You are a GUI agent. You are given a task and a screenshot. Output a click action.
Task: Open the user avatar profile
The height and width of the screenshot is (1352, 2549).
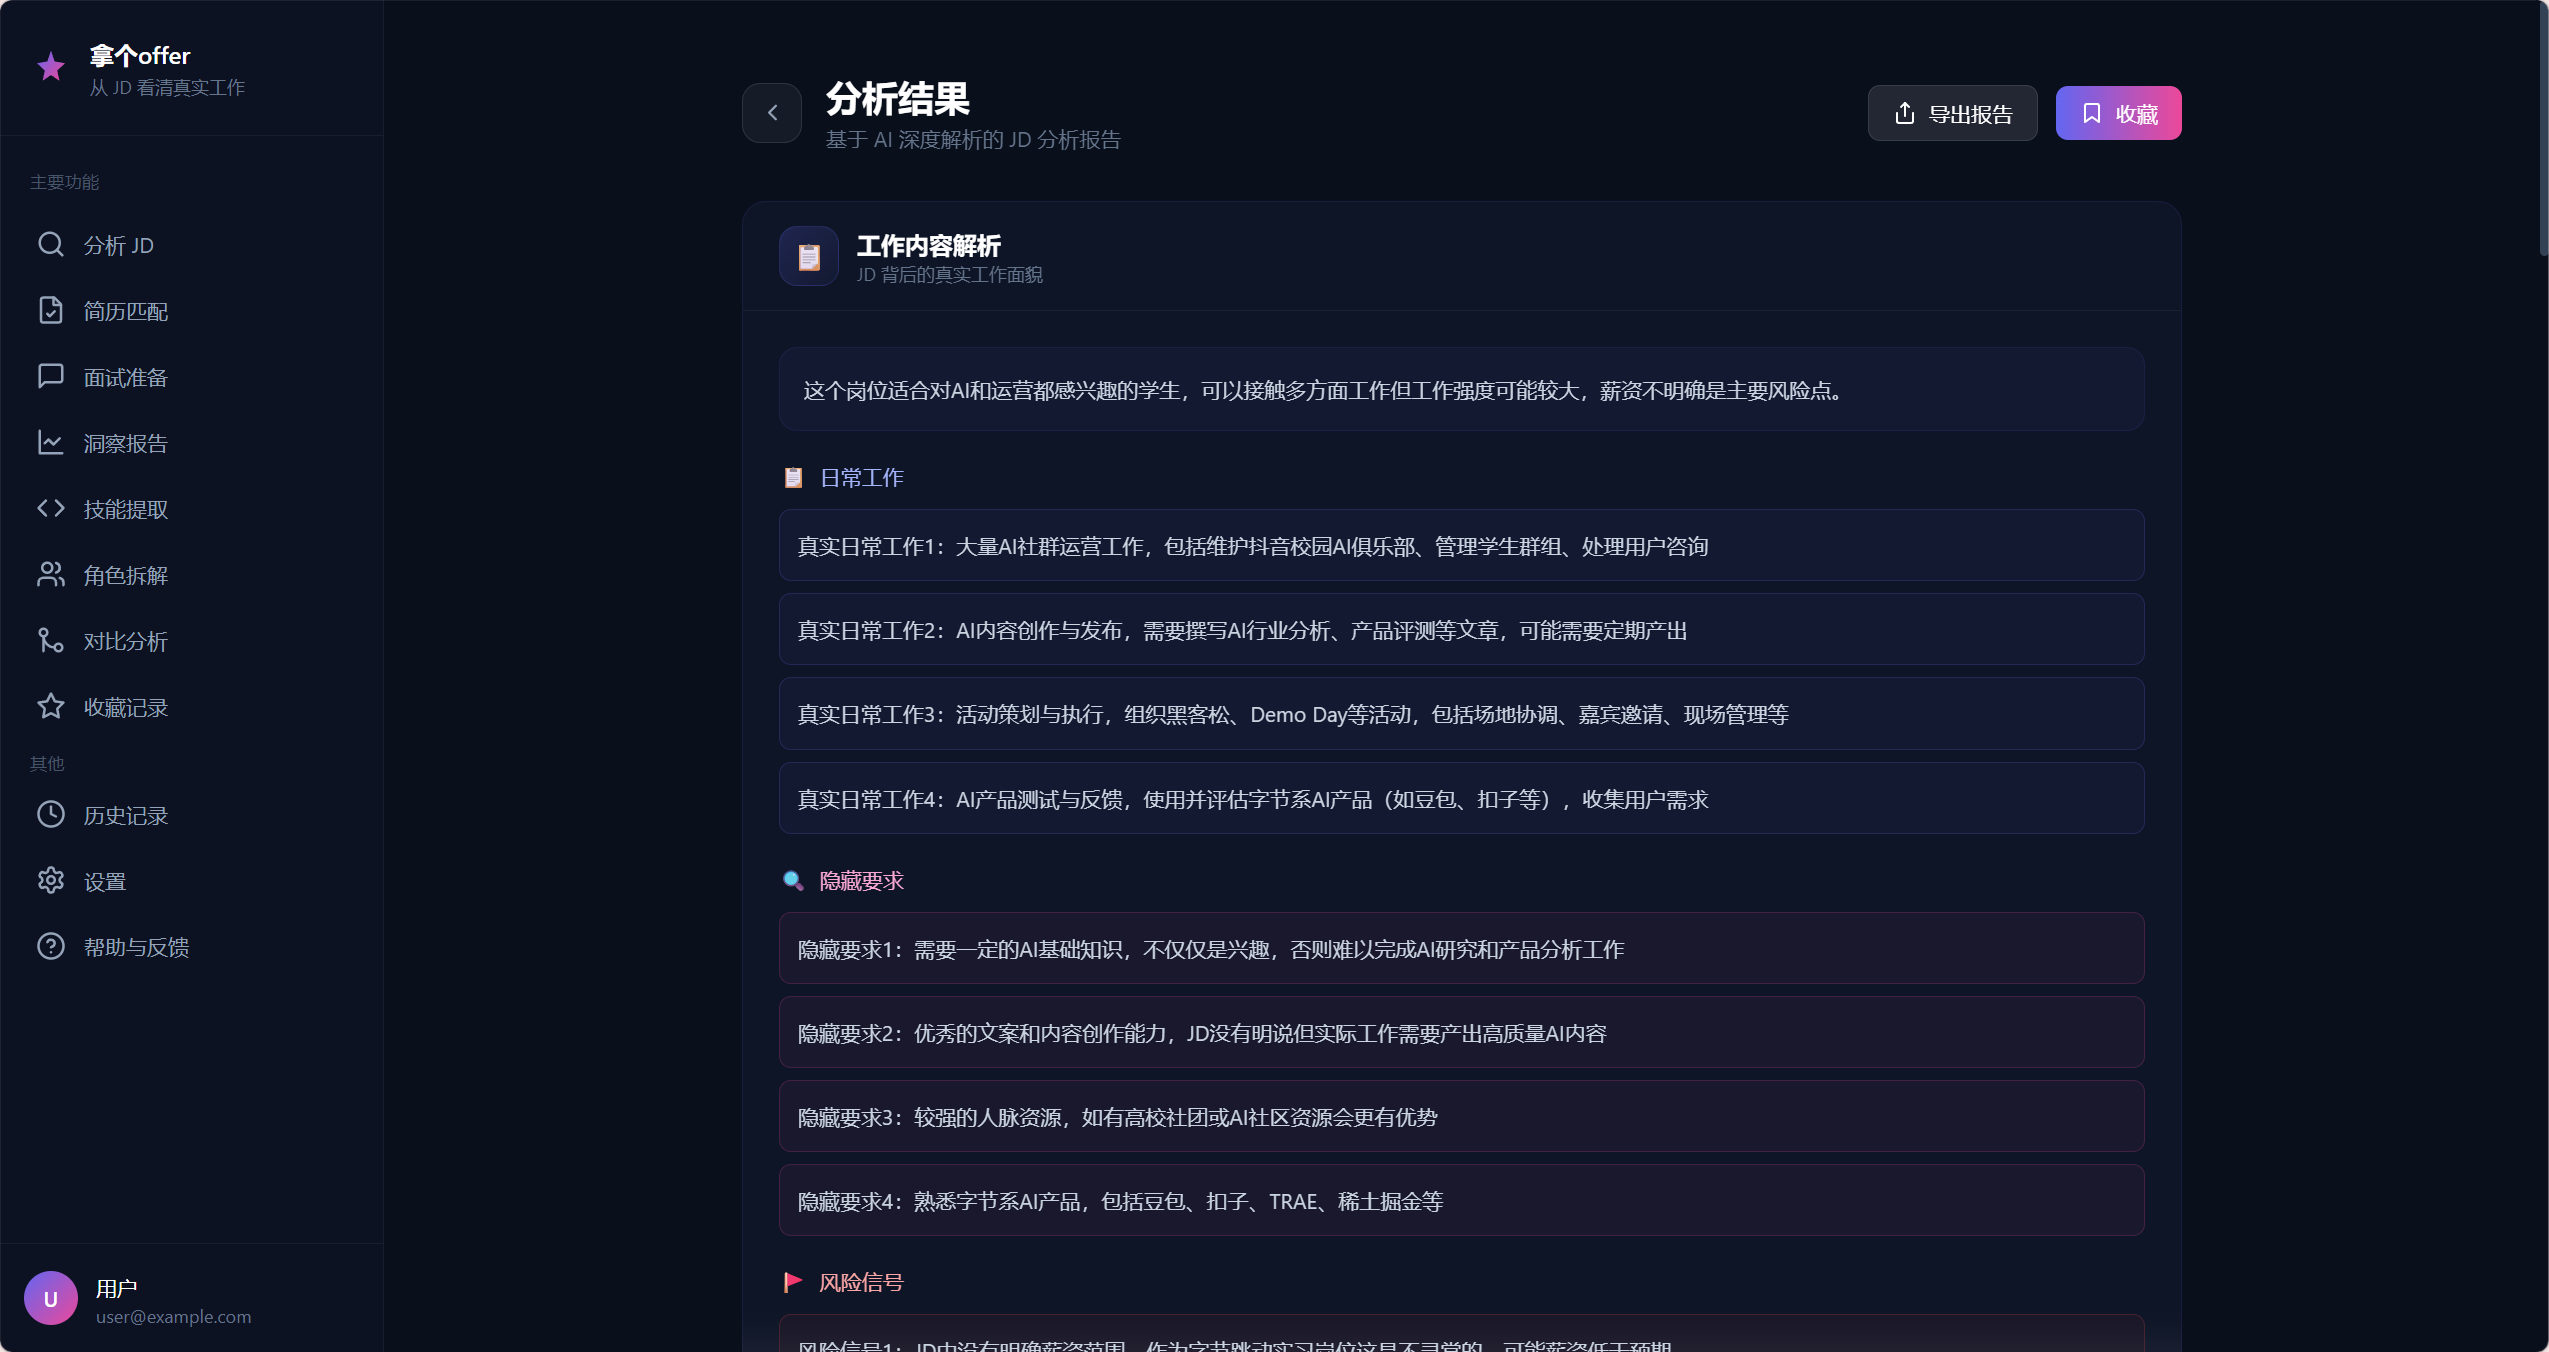click(x=51, y=1298)
